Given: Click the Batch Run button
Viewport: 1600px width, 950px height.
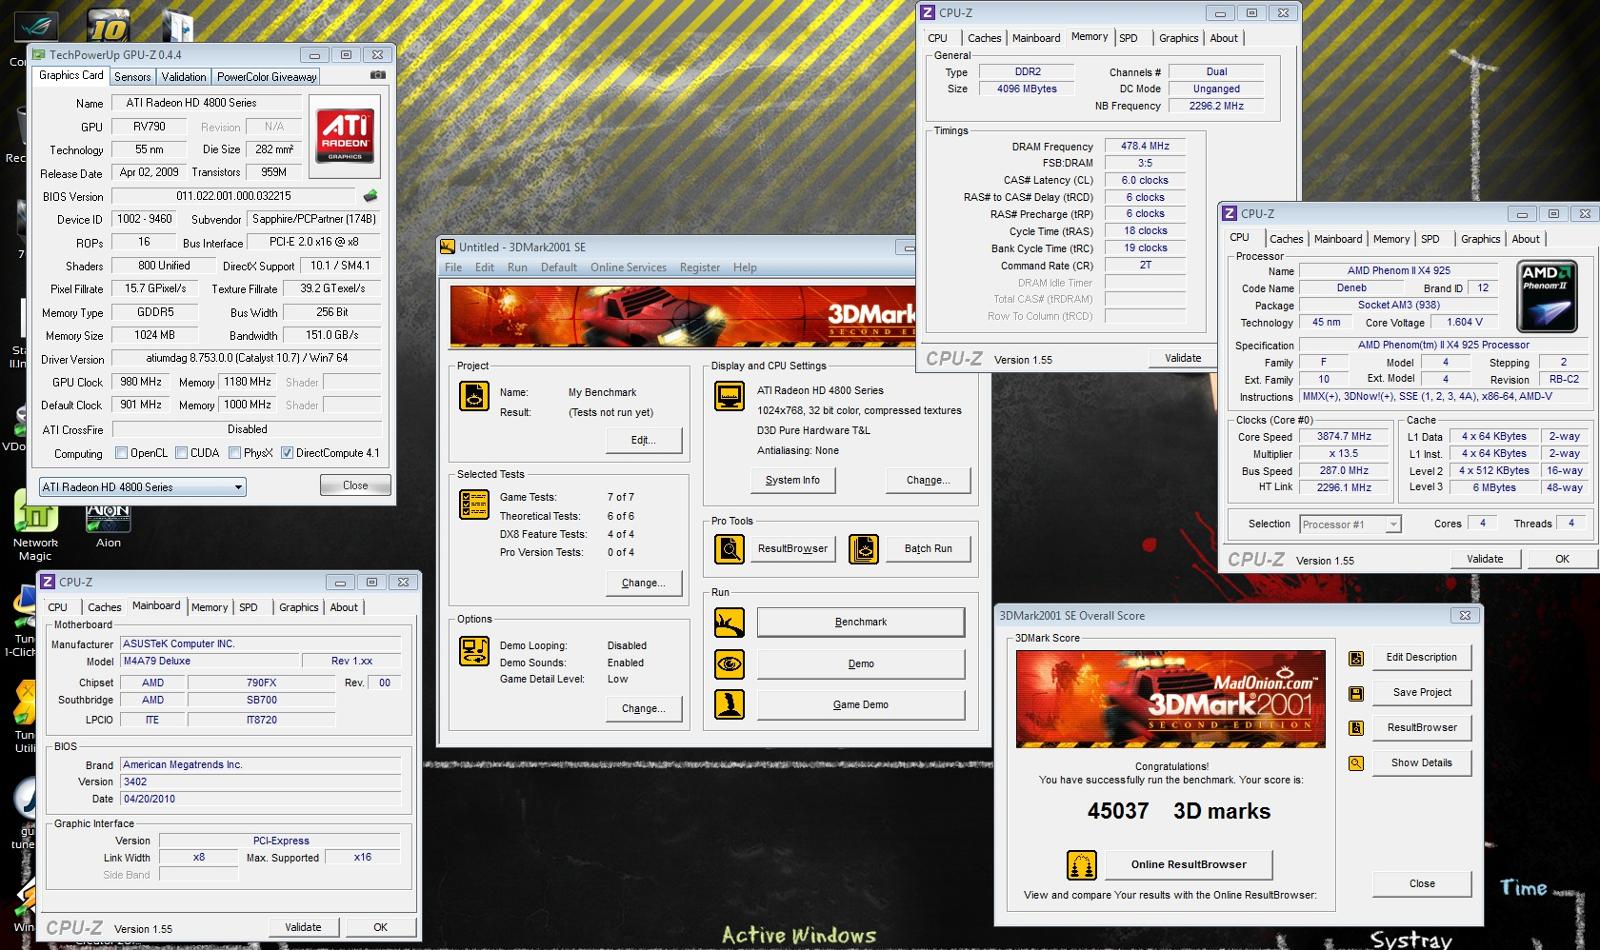Looking at the screenshot, I should pos(928,549).
